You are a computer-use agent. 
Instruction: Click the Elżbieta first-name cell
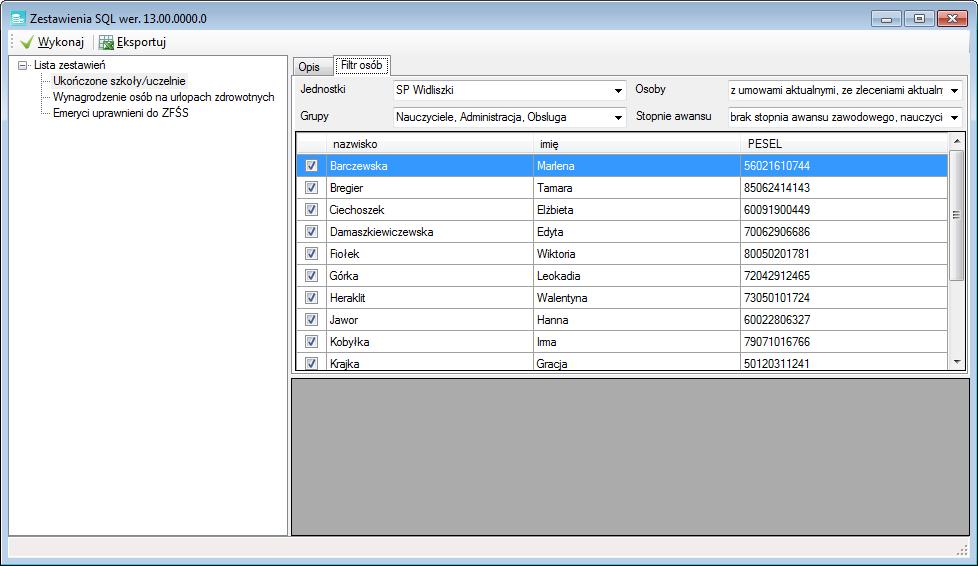point(637,210)
